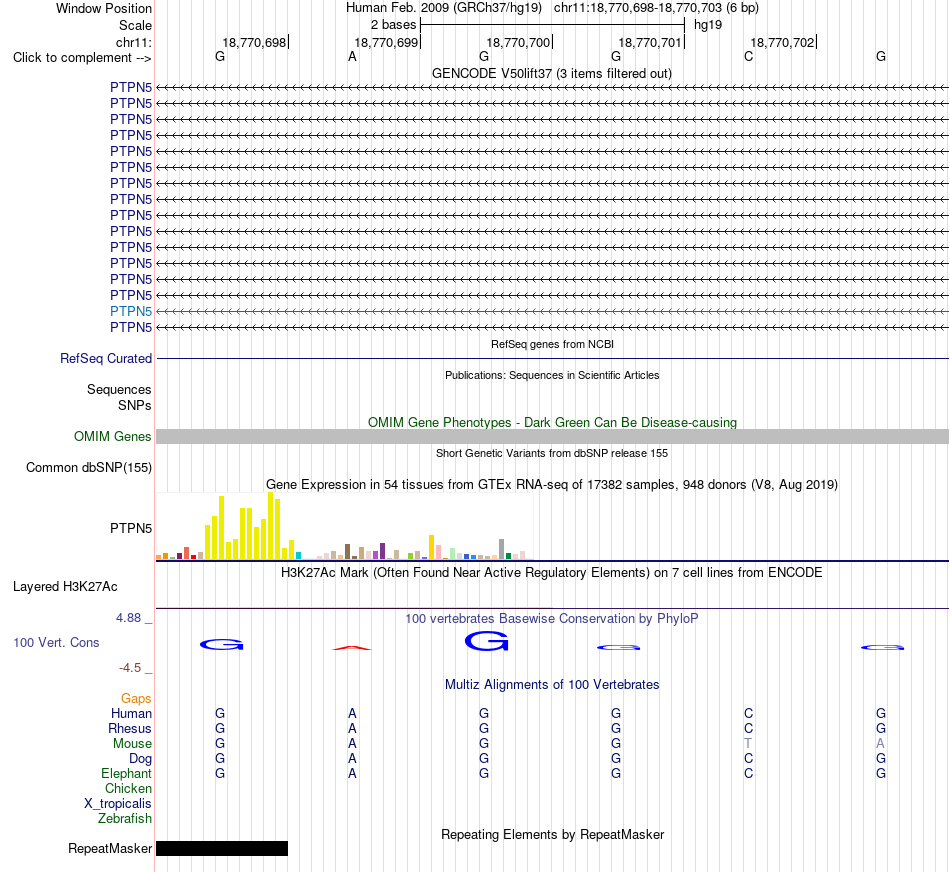
Task: Click the red A in the PhyloP conservation logo
Action: (352, 648)
